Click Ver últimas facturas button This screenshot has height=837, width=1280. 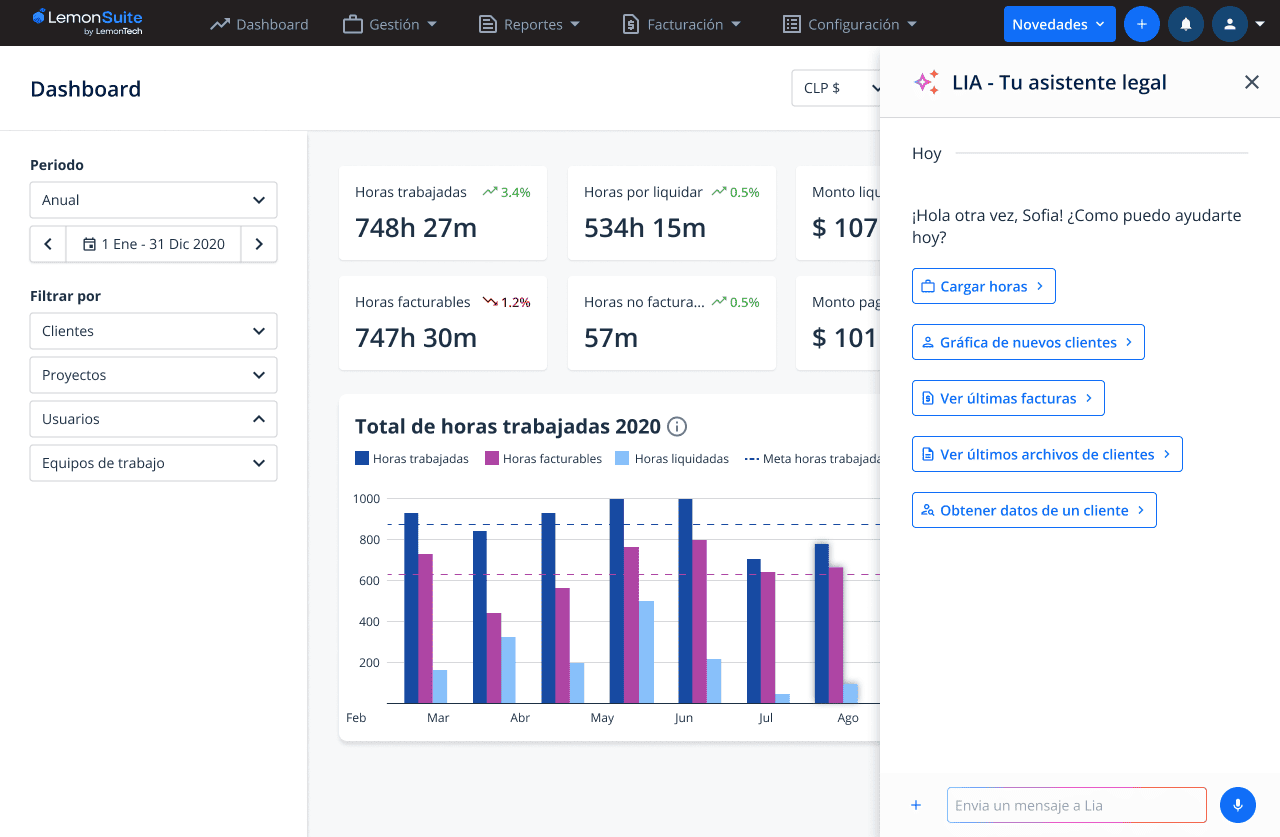pos(1007,398)
